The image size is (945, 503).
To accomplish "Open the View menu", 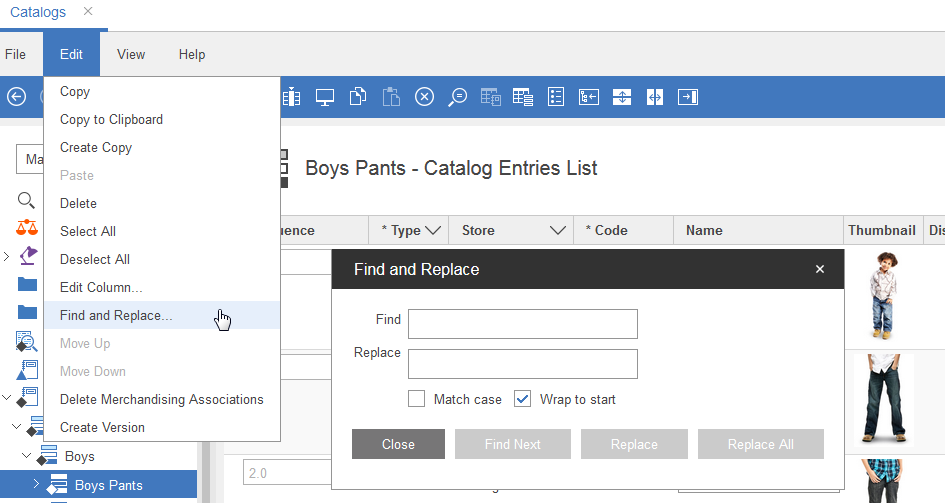I will (x=131, y=55).
